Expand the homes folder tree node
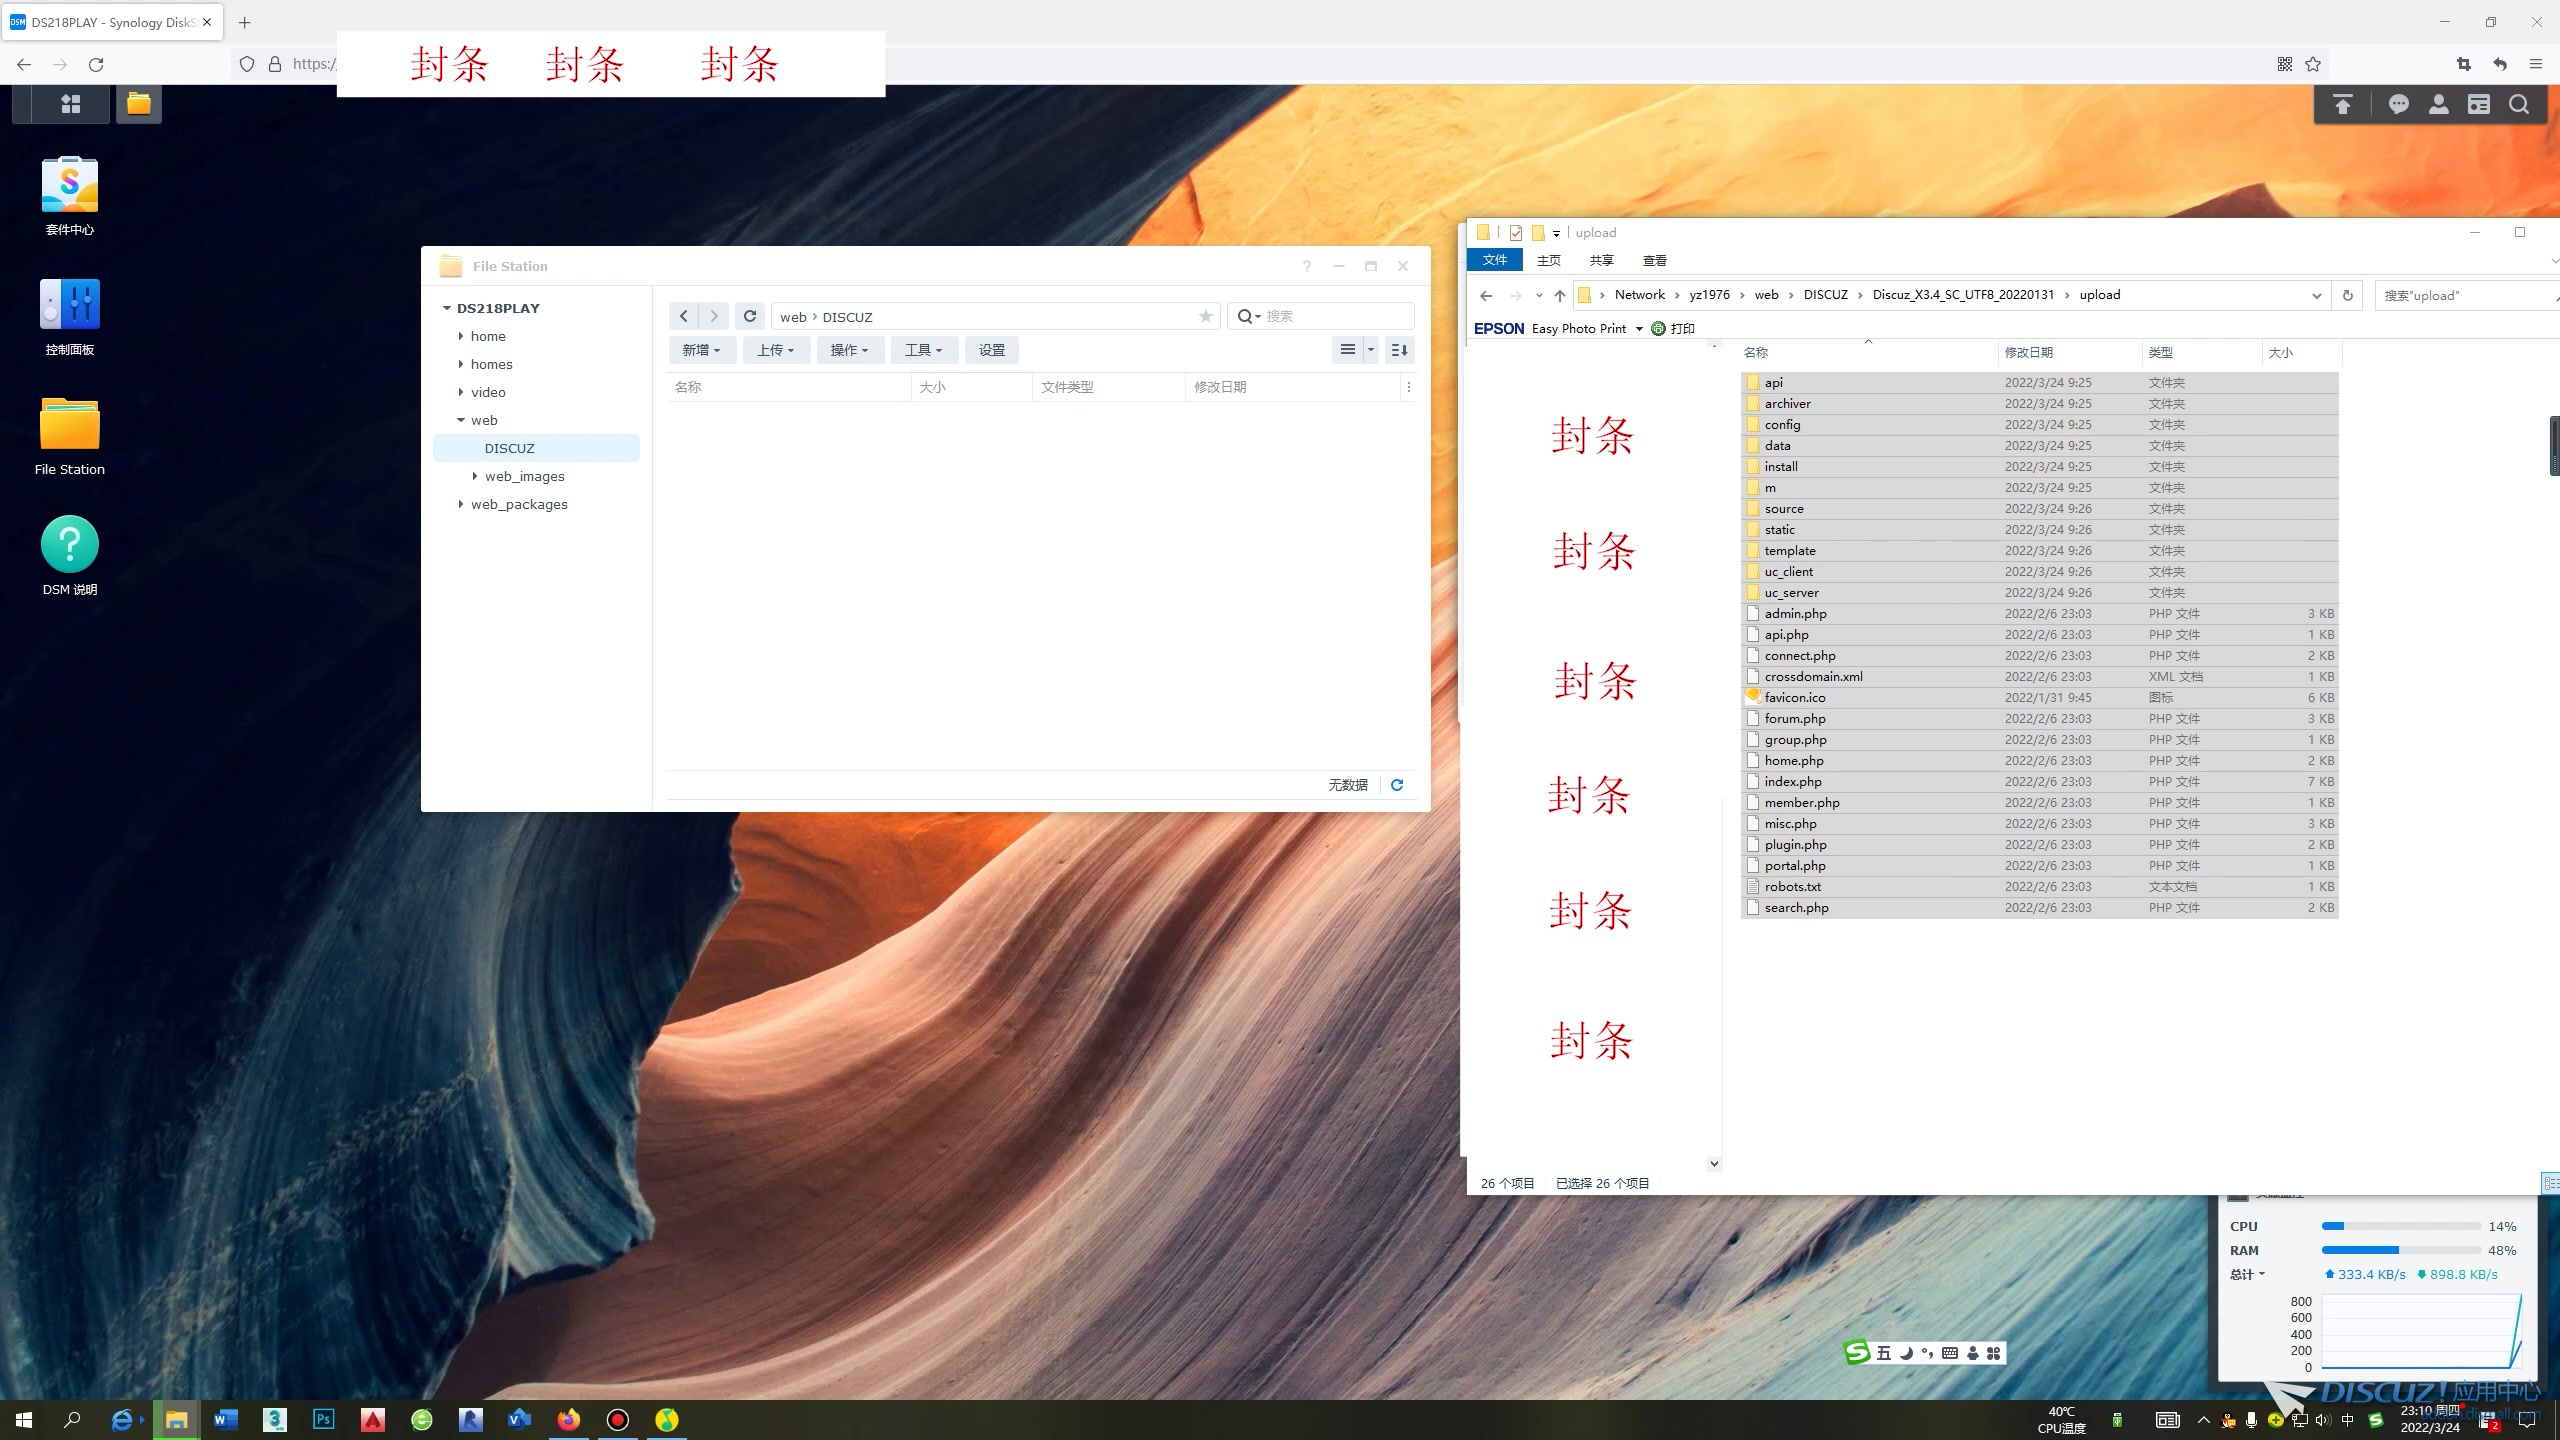Viewport: 2560px width, 1440px height. [461, 364]
